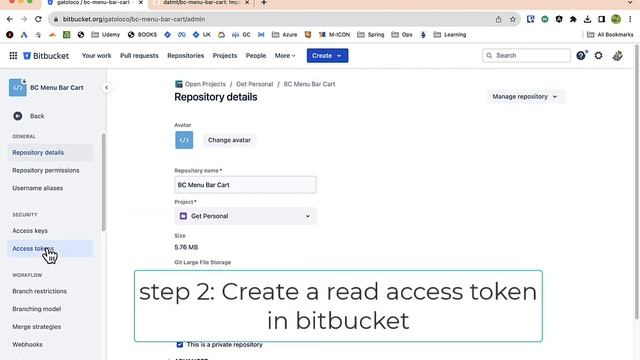Open the BC Menu Bar Cart breadcrumb link

(x=309, y=84)
